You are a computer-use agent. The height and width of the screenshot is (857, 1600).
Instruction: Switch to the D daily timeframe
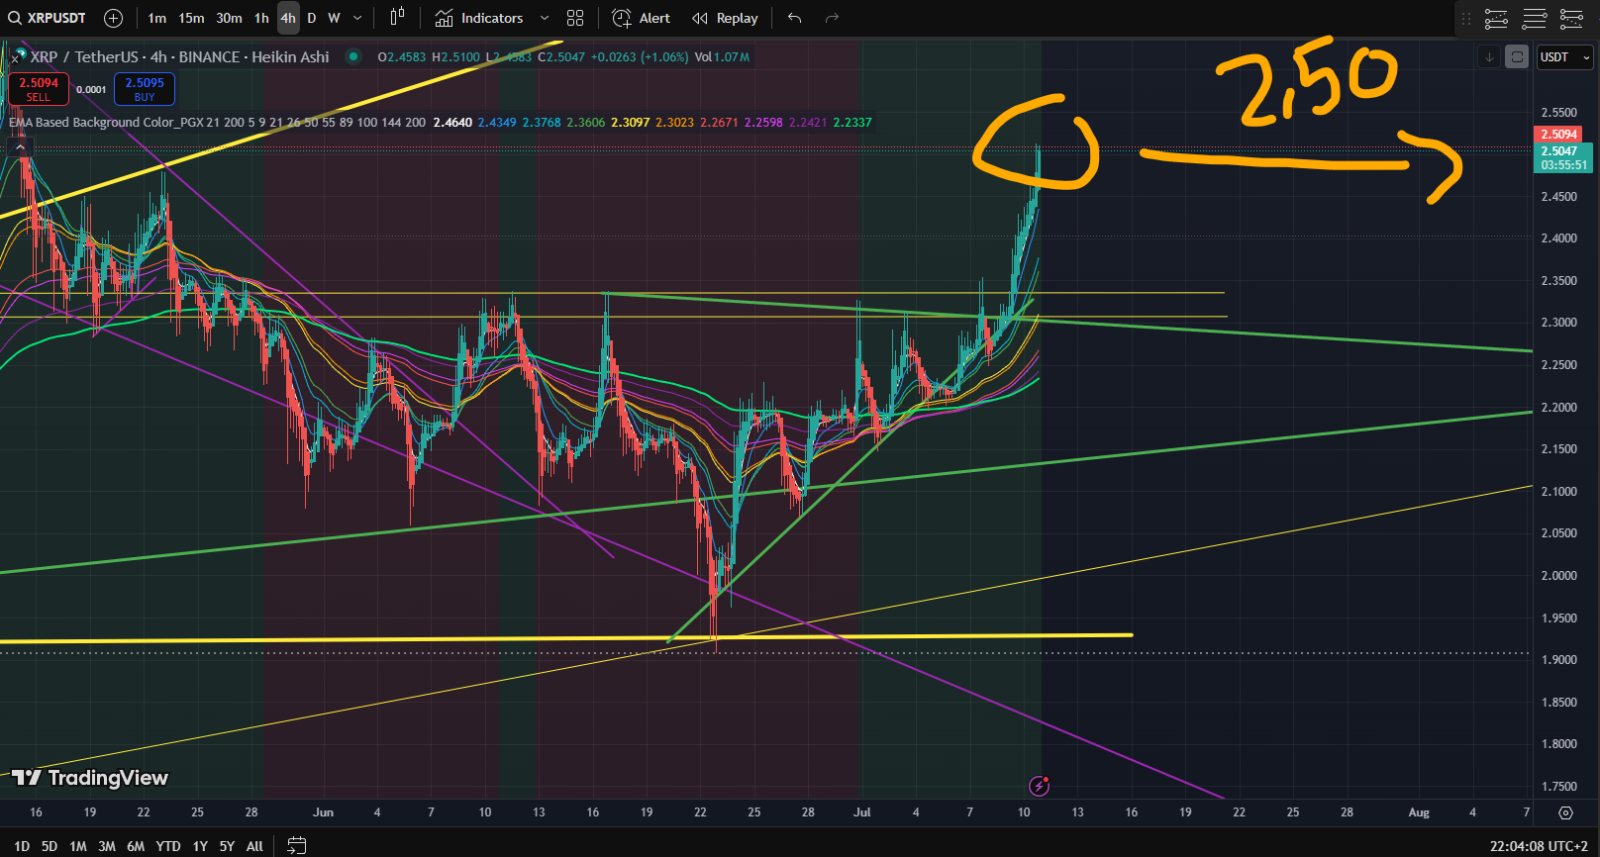tap(312, 18)
